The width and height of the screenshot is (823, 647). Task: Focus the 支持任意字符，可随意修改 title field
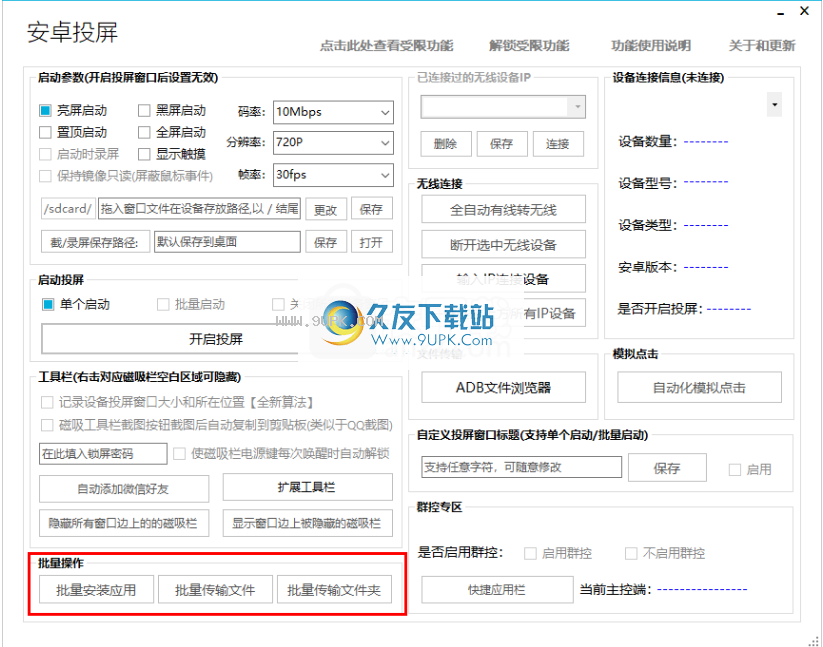click(x=522, y=467)
